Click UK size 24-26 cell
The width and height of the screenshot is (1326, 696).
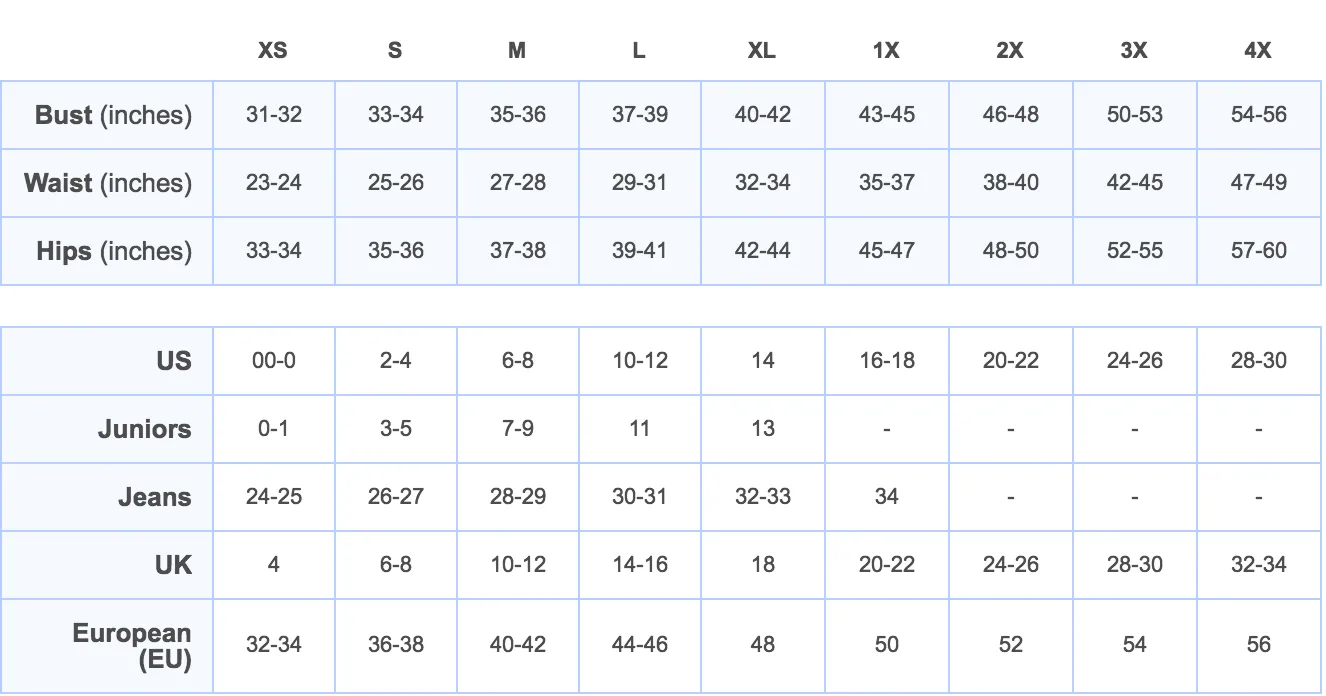(1011, 565)
